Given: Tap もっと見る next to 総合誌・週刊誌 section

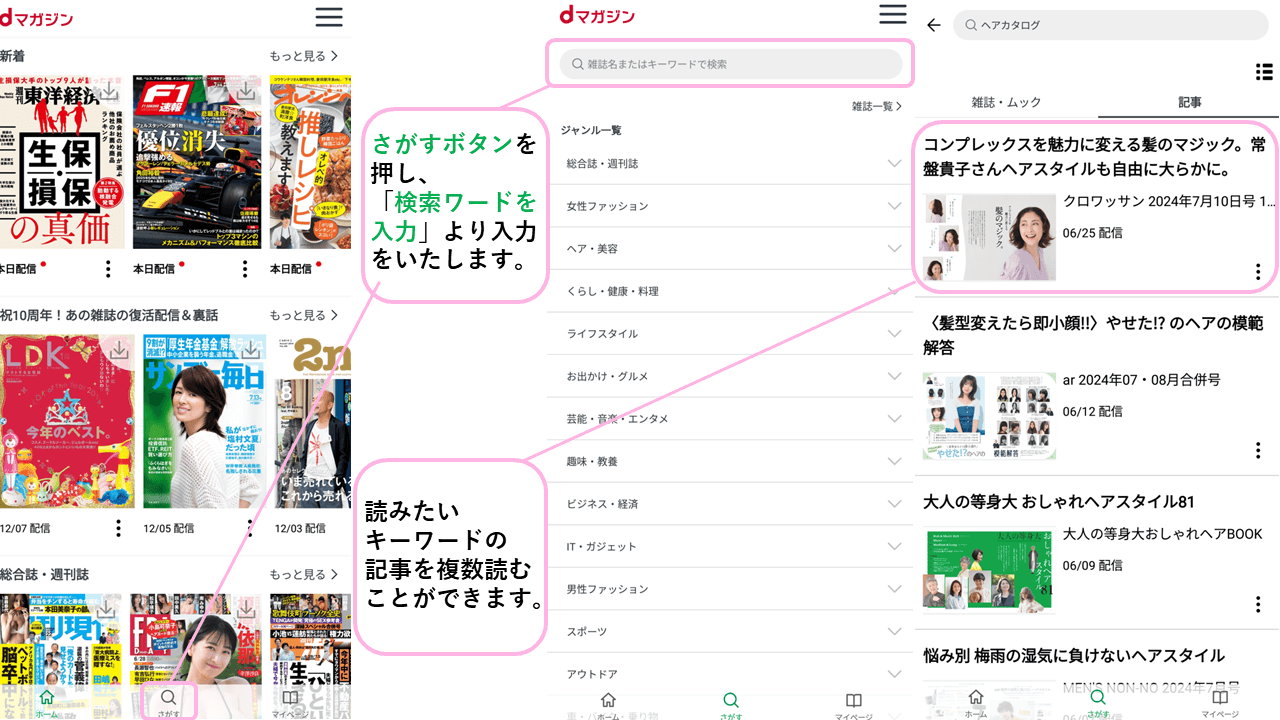Looking at the screenshot, I should coord(305,574).
